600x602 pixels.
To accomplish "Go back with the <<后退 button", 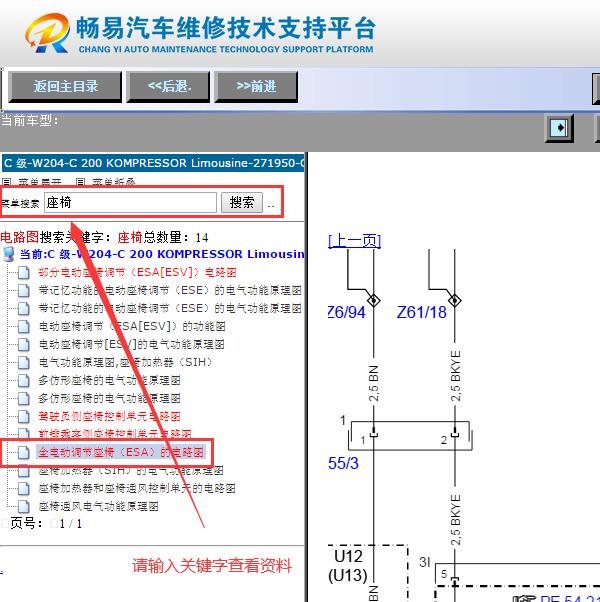I will [168, 87].
